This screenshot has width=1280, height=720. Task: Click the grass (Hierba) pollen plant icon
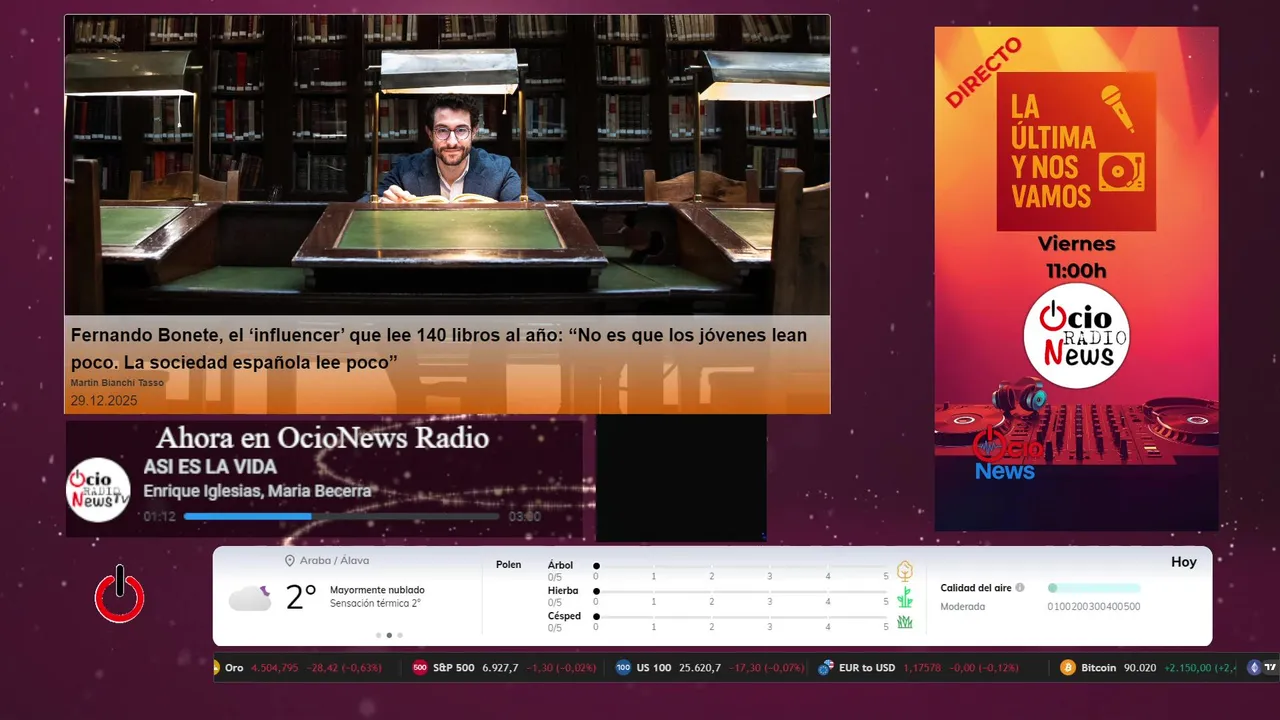[x=905, y=598]
